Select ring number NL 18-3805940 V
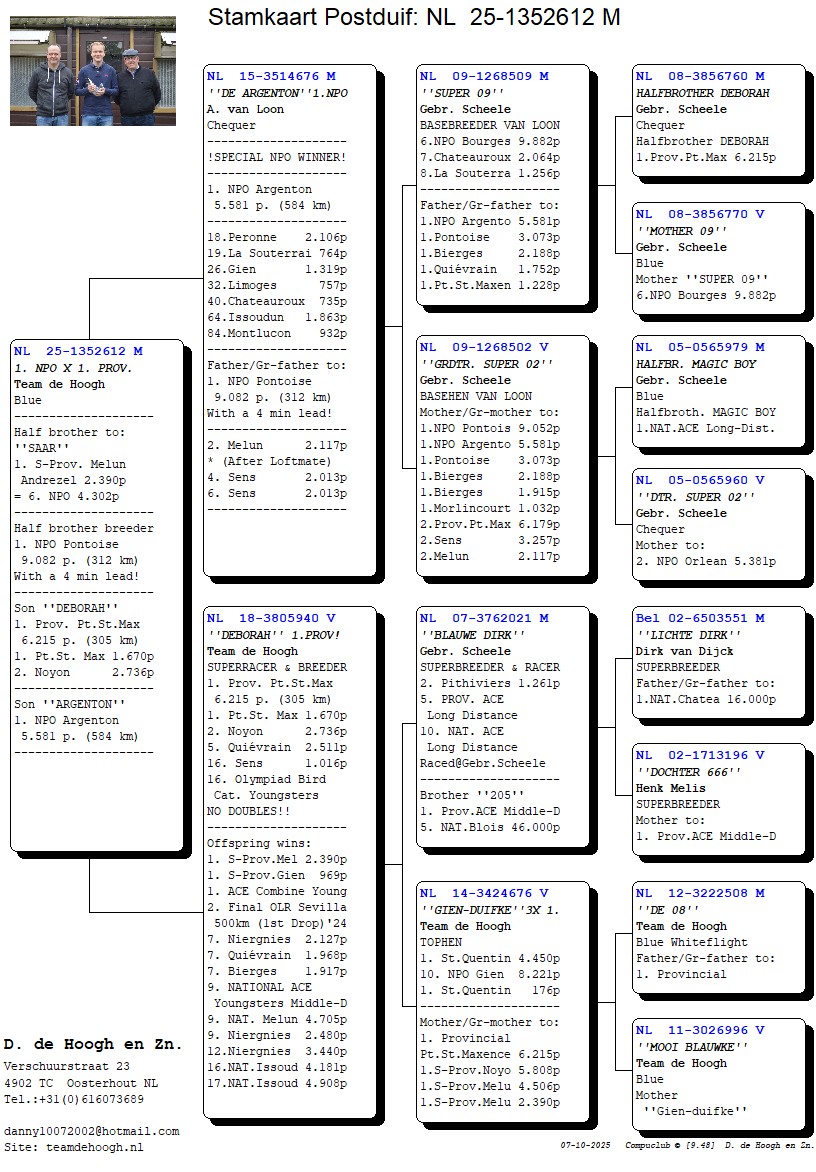Image resolution: width=816 pixels, height=1172 pixels. (271, 619)
